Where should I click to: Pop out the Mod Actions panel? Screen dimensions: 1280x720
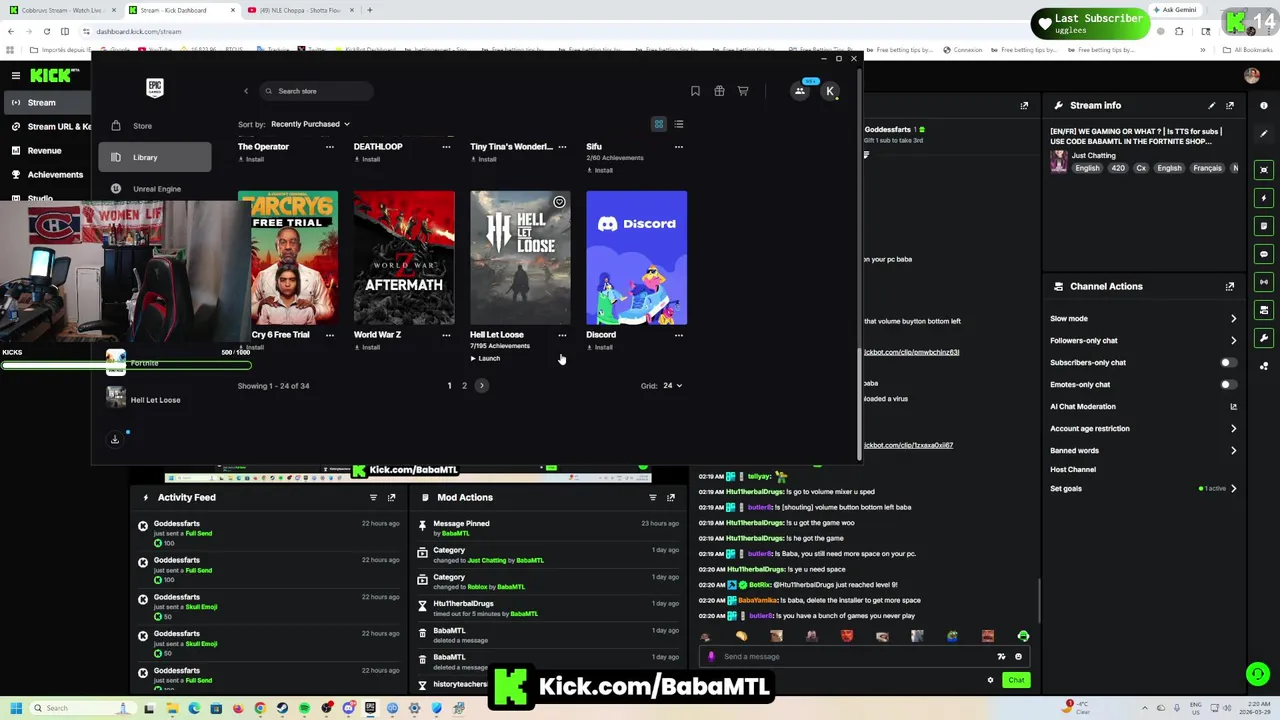[671, 497]
